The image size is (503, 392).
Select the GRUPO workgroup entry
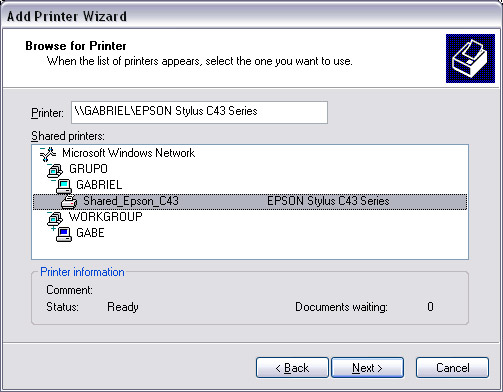click(88, 169)
